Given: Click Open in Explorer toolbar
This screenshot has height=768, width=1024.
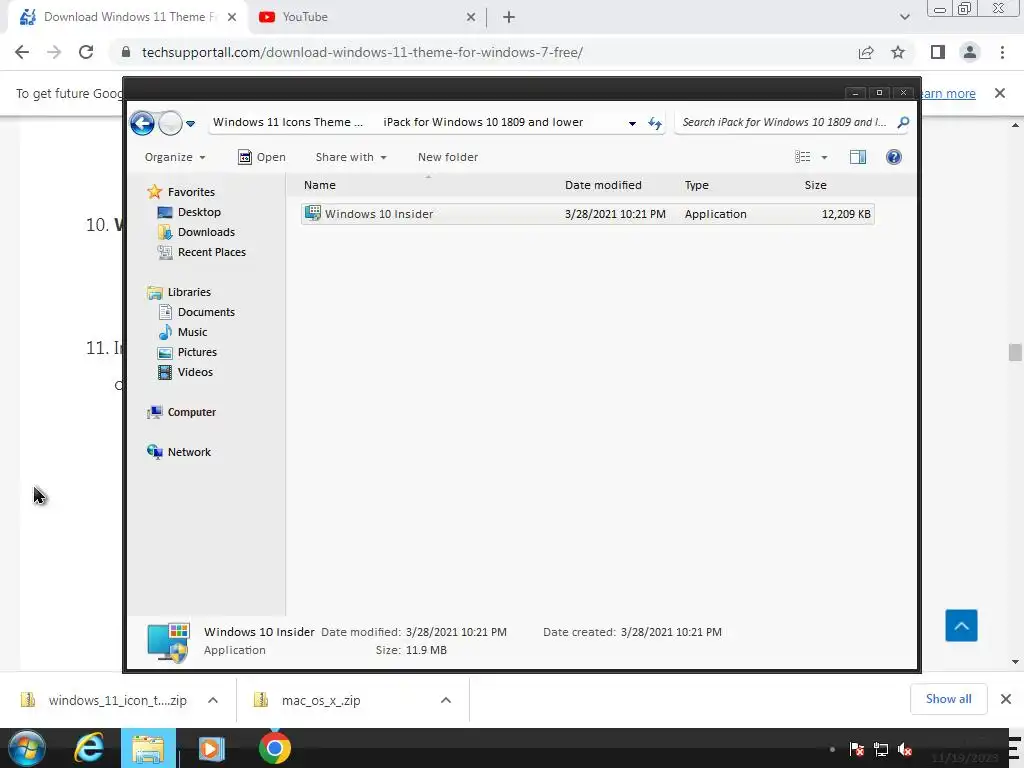Looking at the screenshot, I should click(x=261, y=157).
